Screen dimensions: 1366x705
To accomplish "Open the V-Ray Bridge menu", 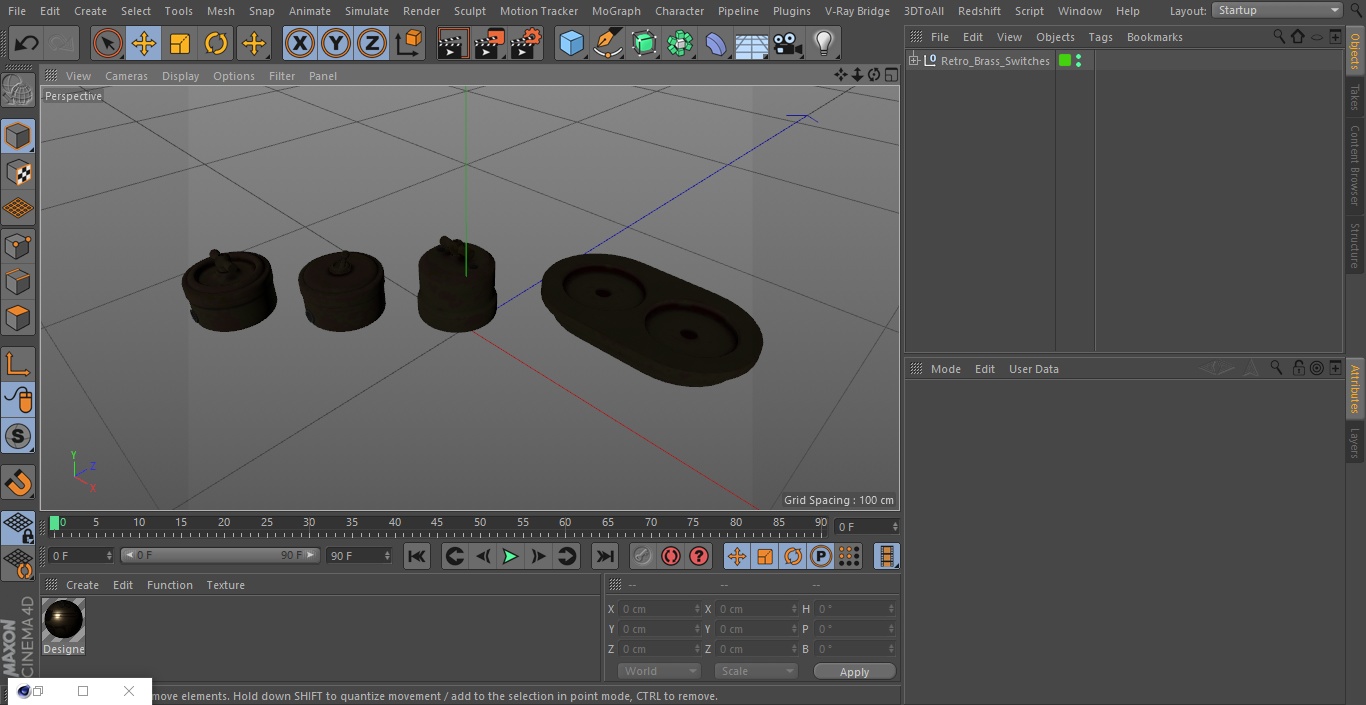I will coord(857,11).
